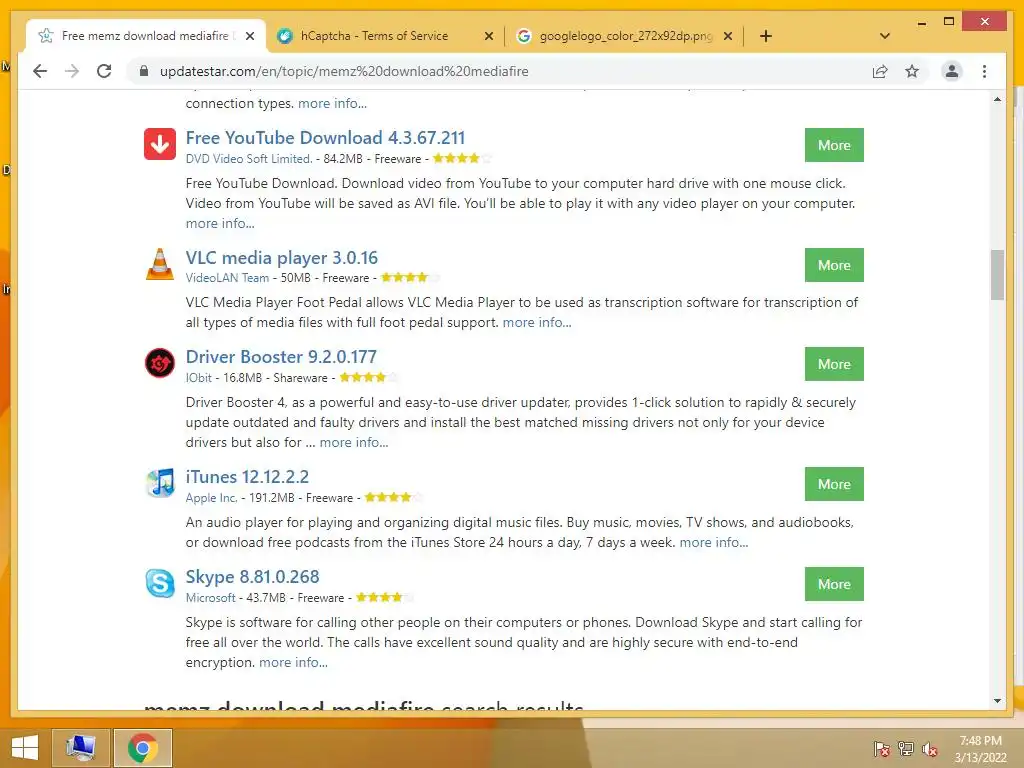Open Skype 8.81.0.268 title link
Image resolution: width=1024 pixels, height=768 pixels.
(252, 577)
